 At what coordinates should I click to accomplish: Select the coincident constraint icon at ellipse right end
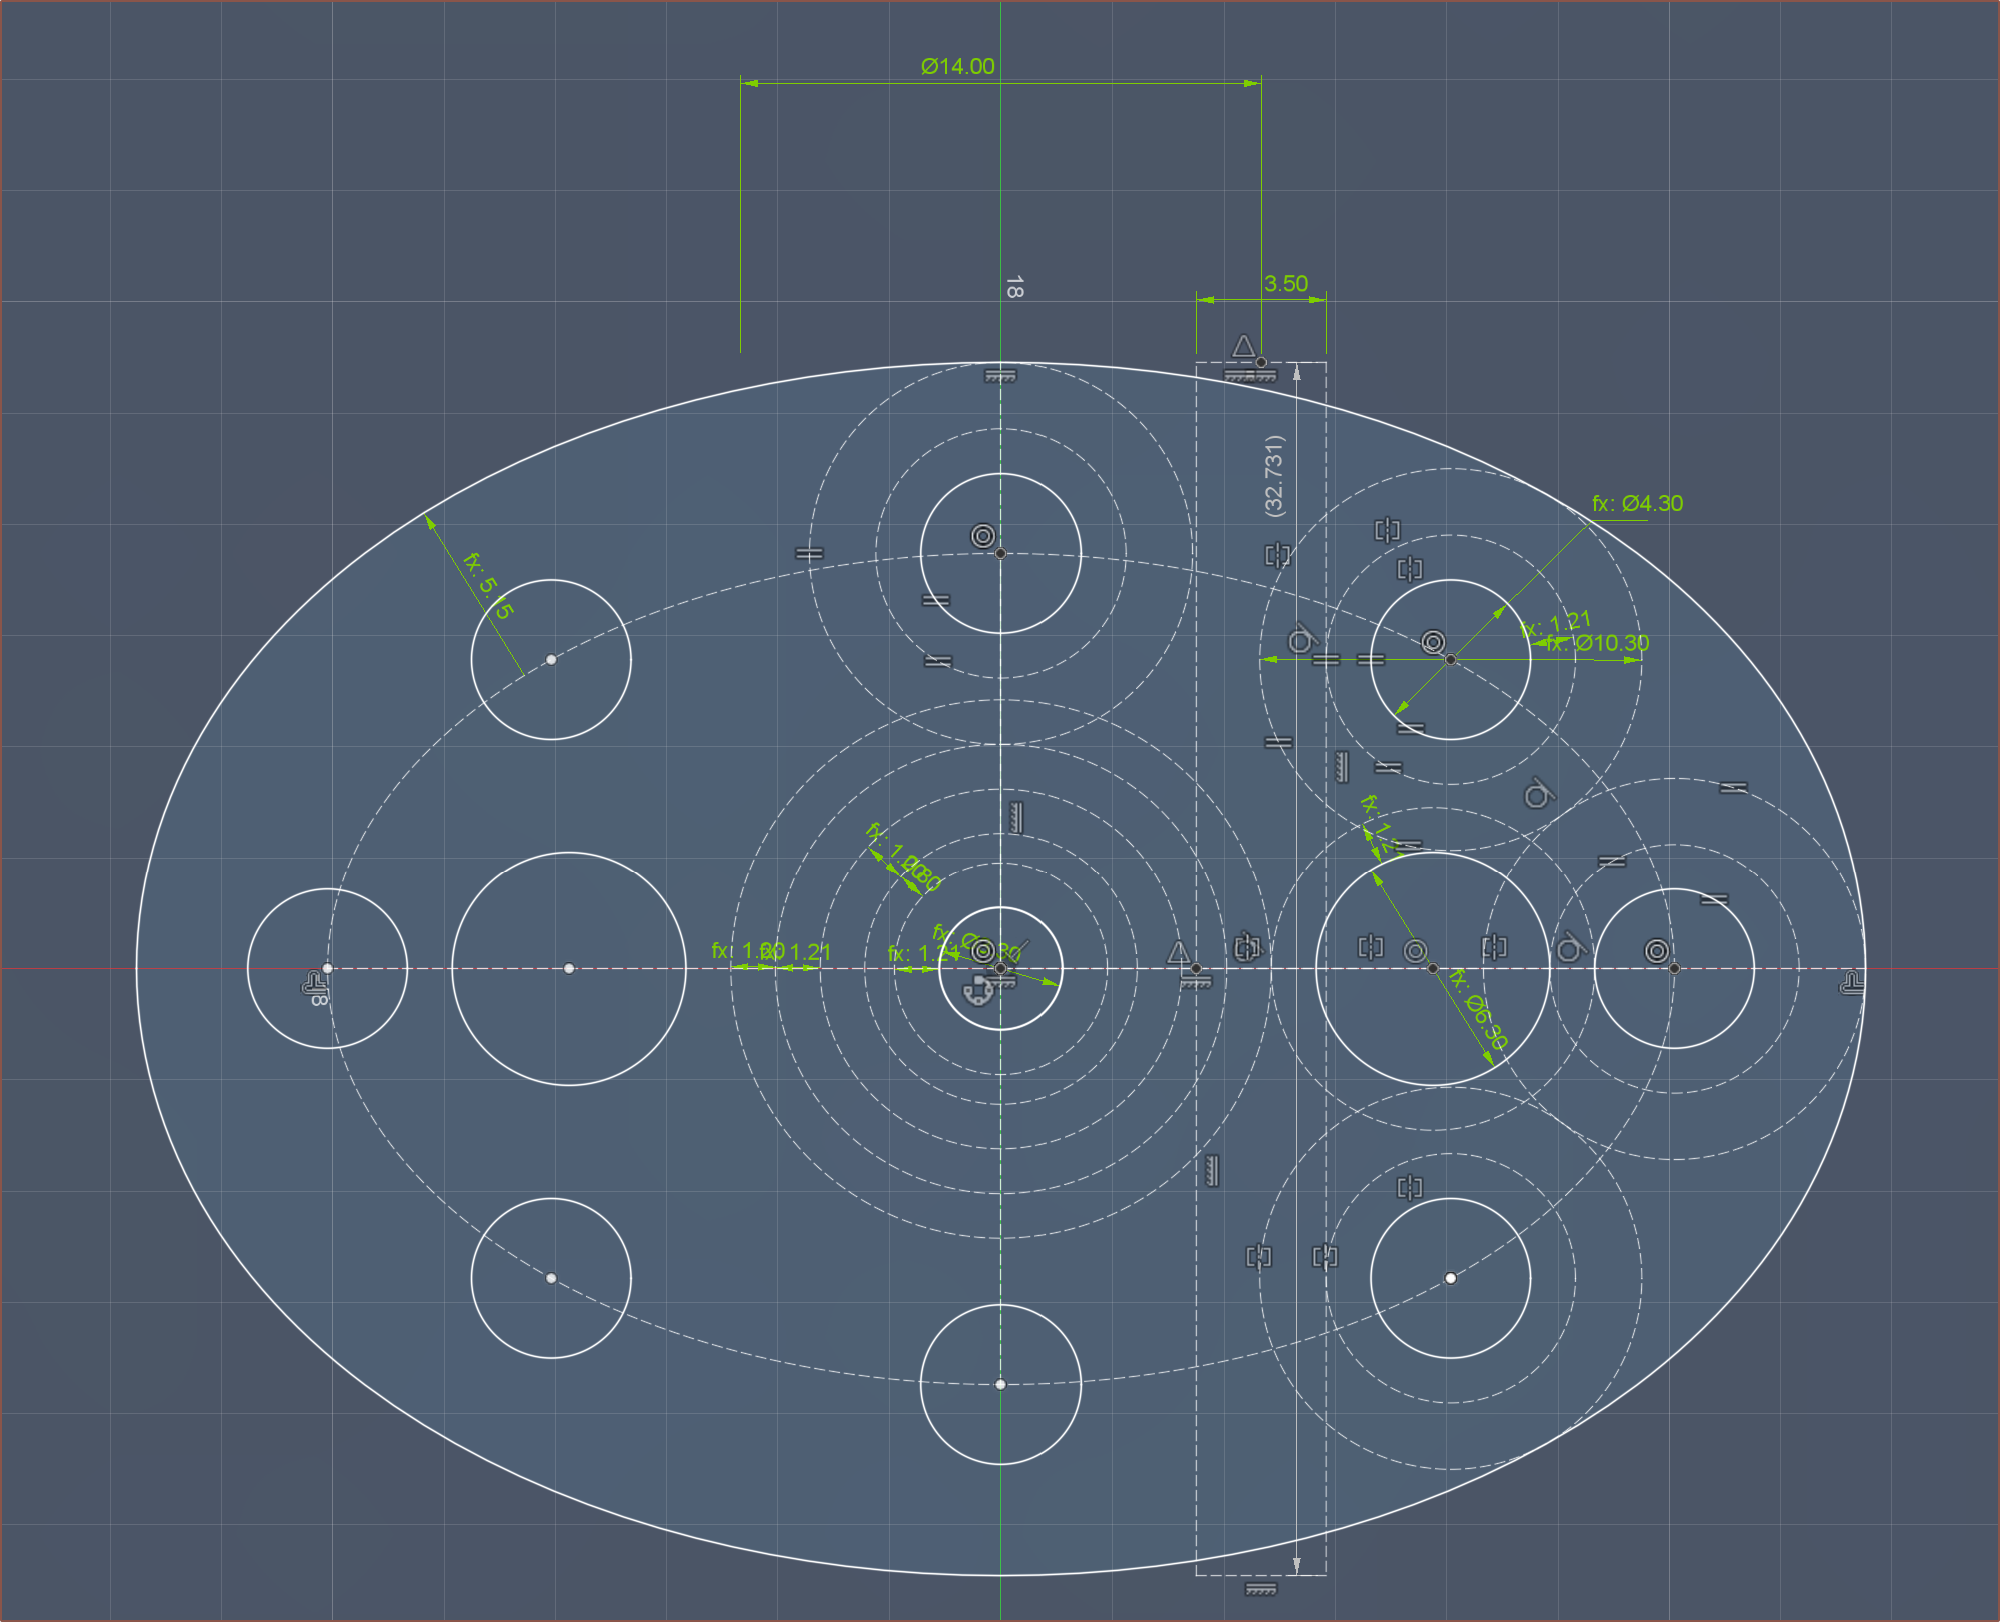click(1851, 985)
